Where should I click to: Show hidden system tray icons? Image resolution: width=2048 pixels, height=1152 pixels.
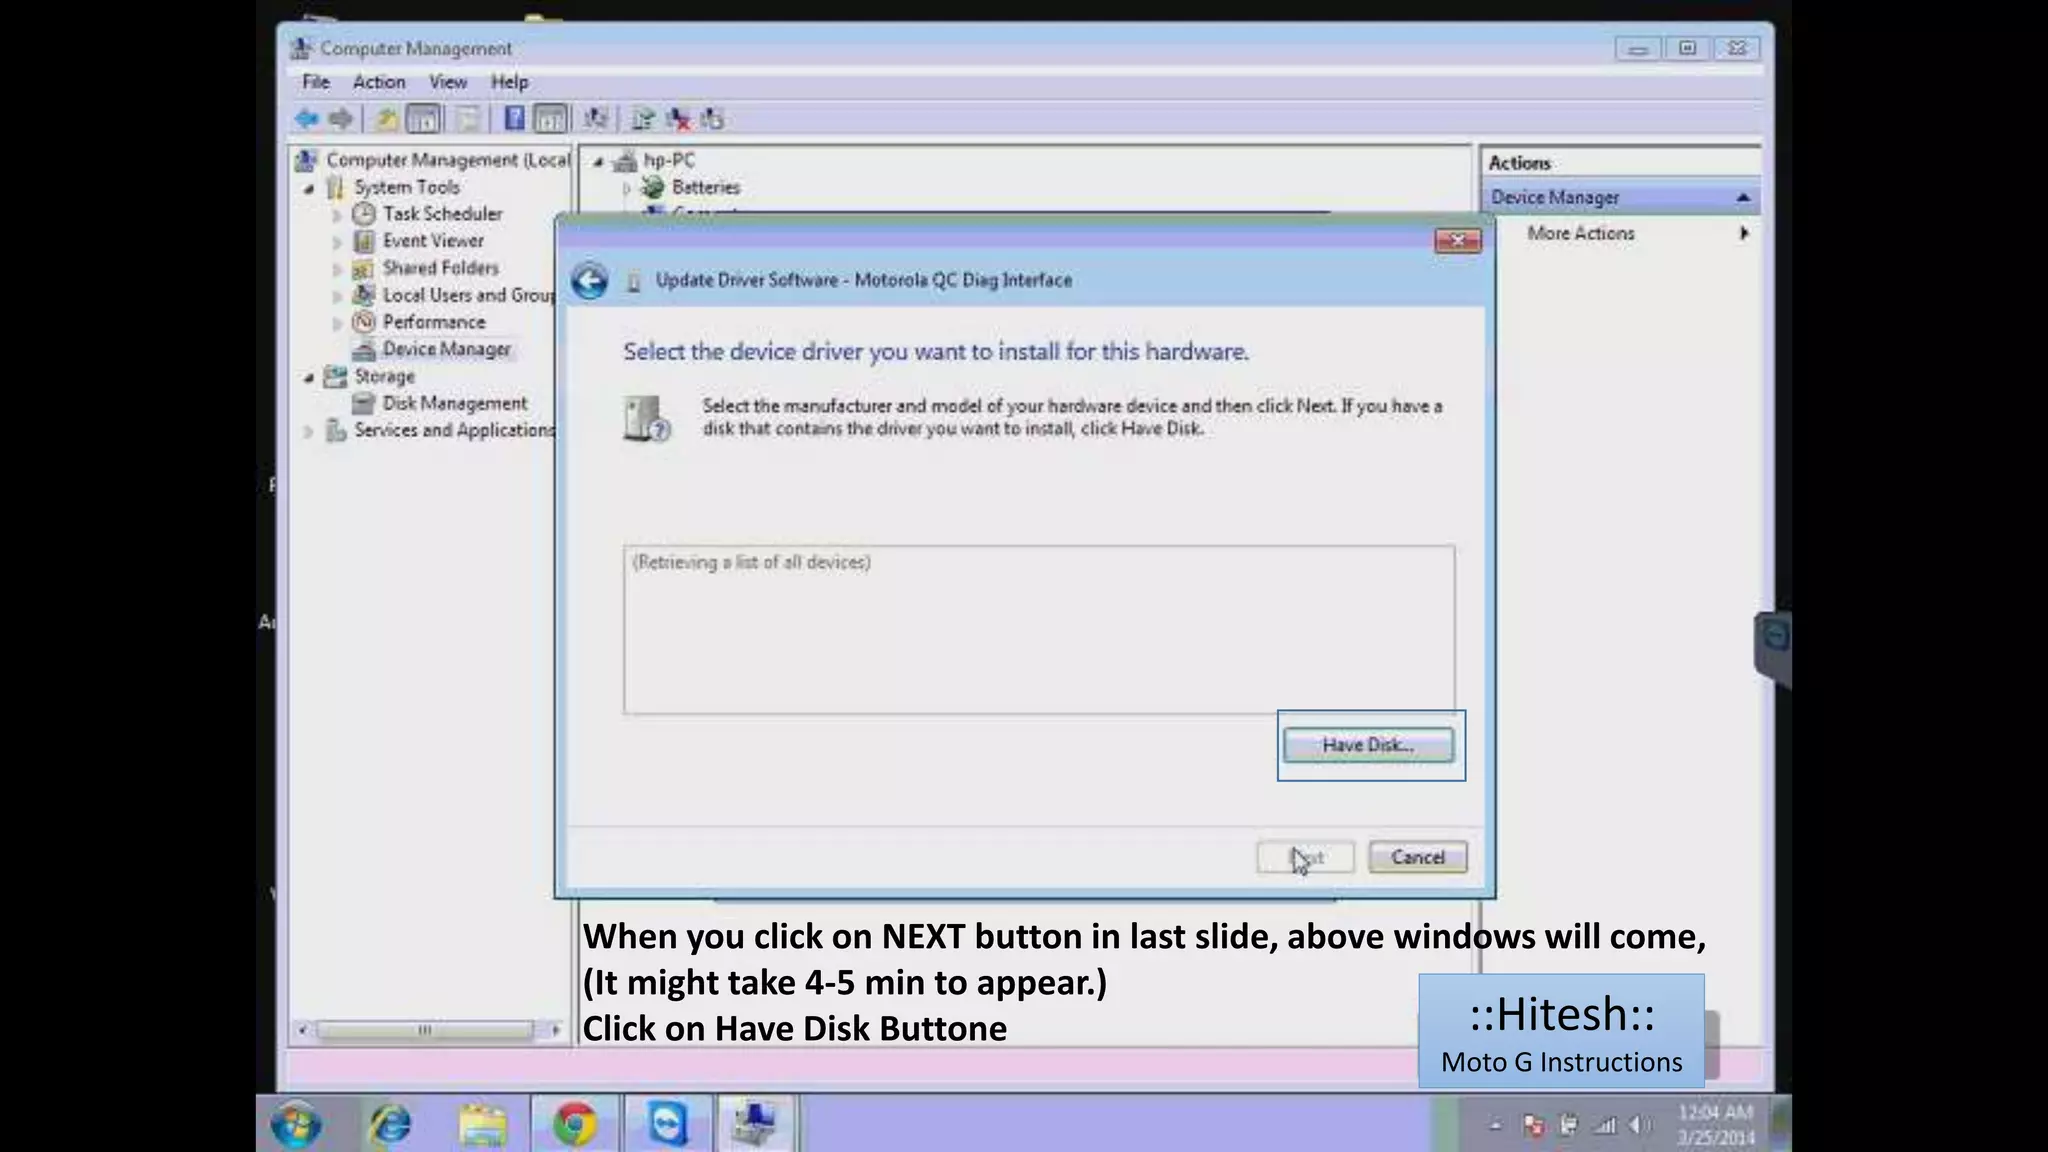[1496, 1126]
